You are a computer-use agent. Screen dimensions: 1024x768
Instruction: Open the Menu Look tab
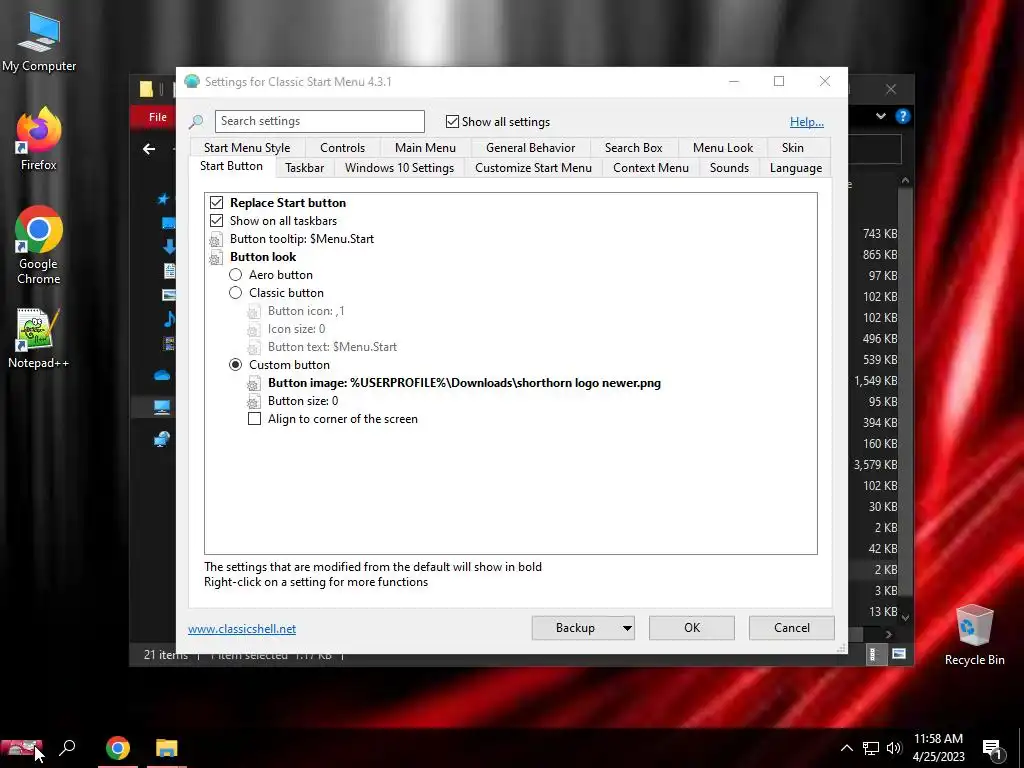coord(722,148)
